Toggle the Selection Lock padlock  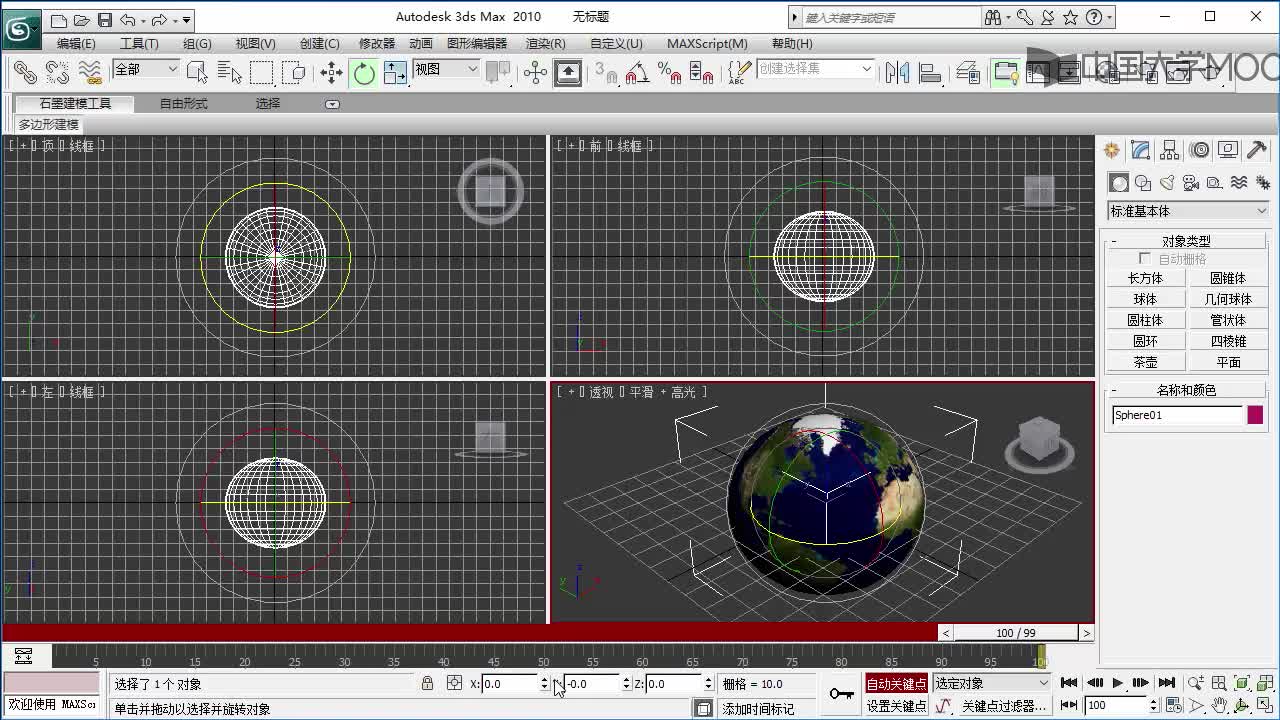coord(428,684)
